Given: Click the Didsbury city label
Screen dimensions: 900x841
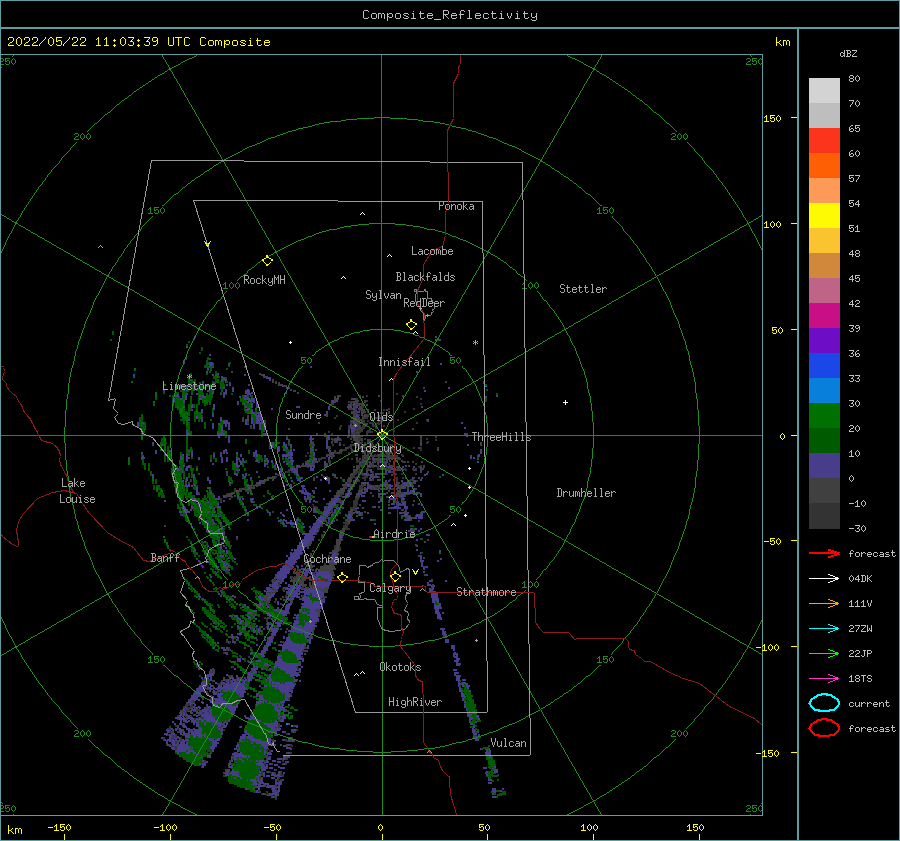Looking at the screenshot, I should click(x=378, y=448).
